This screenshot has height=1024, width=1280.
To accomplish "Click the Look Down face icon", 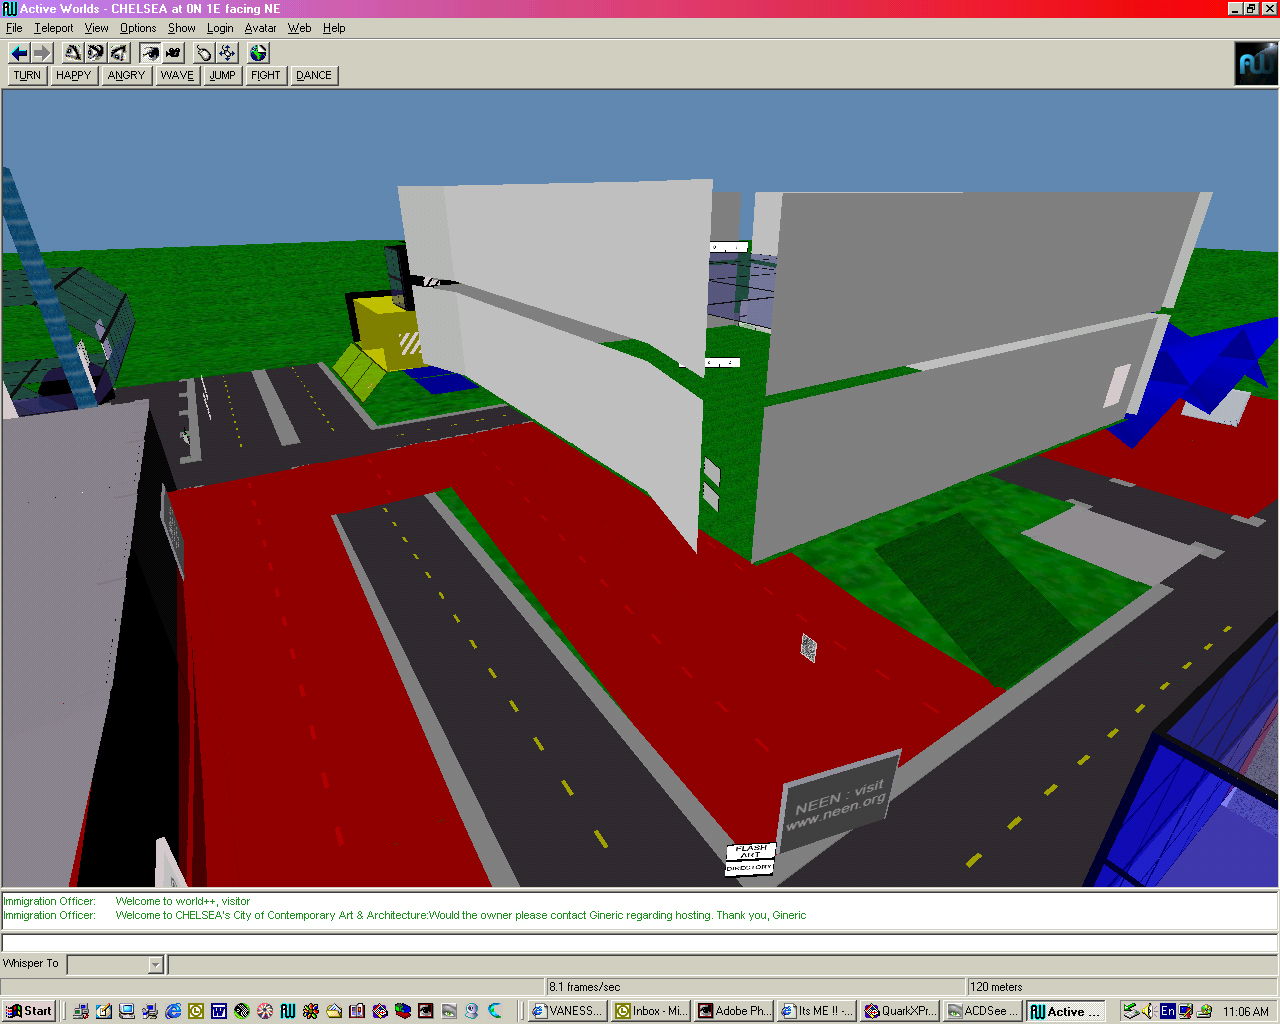I will 119,53.
